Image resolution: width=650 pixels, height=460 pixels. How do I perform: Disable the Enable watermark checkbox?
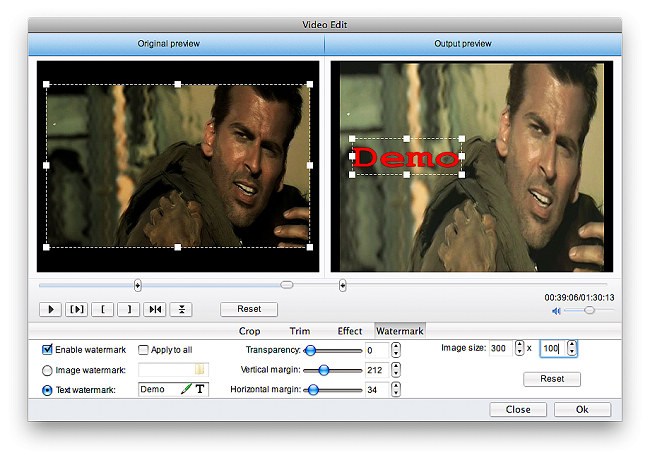47,349
